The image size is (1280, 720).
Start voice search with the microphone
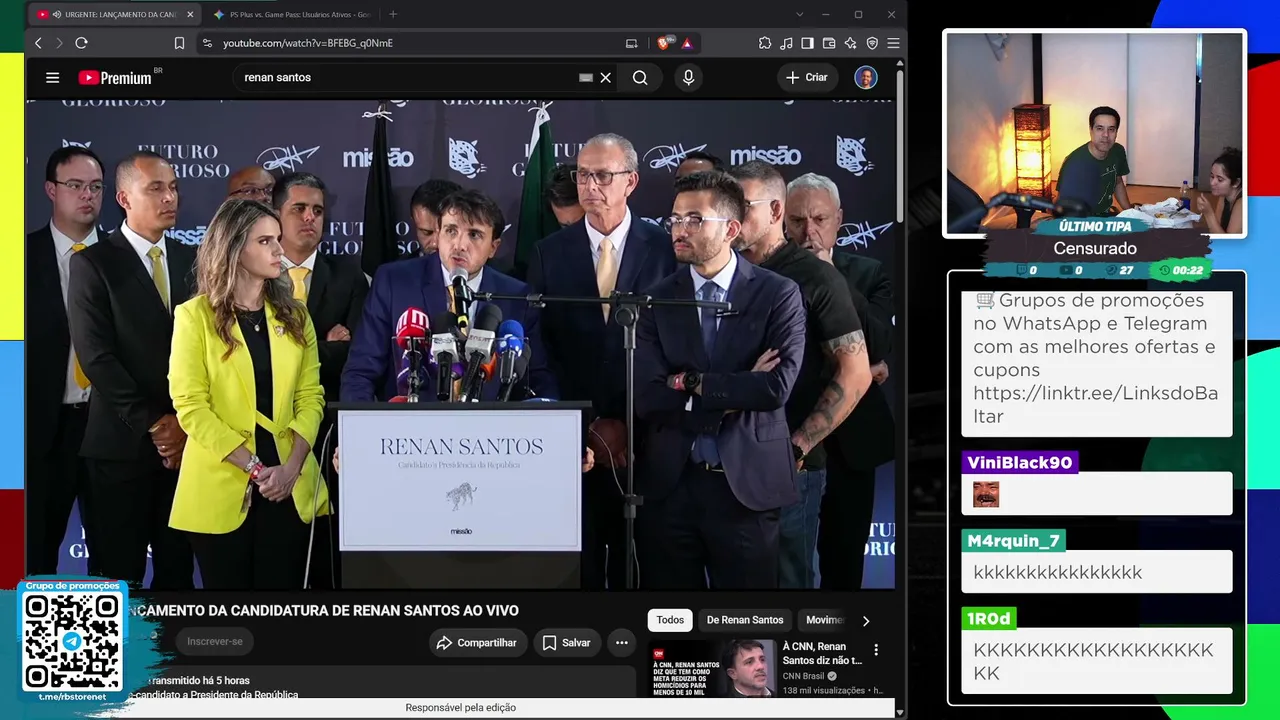pyautogui.click(x=688, y=77)
